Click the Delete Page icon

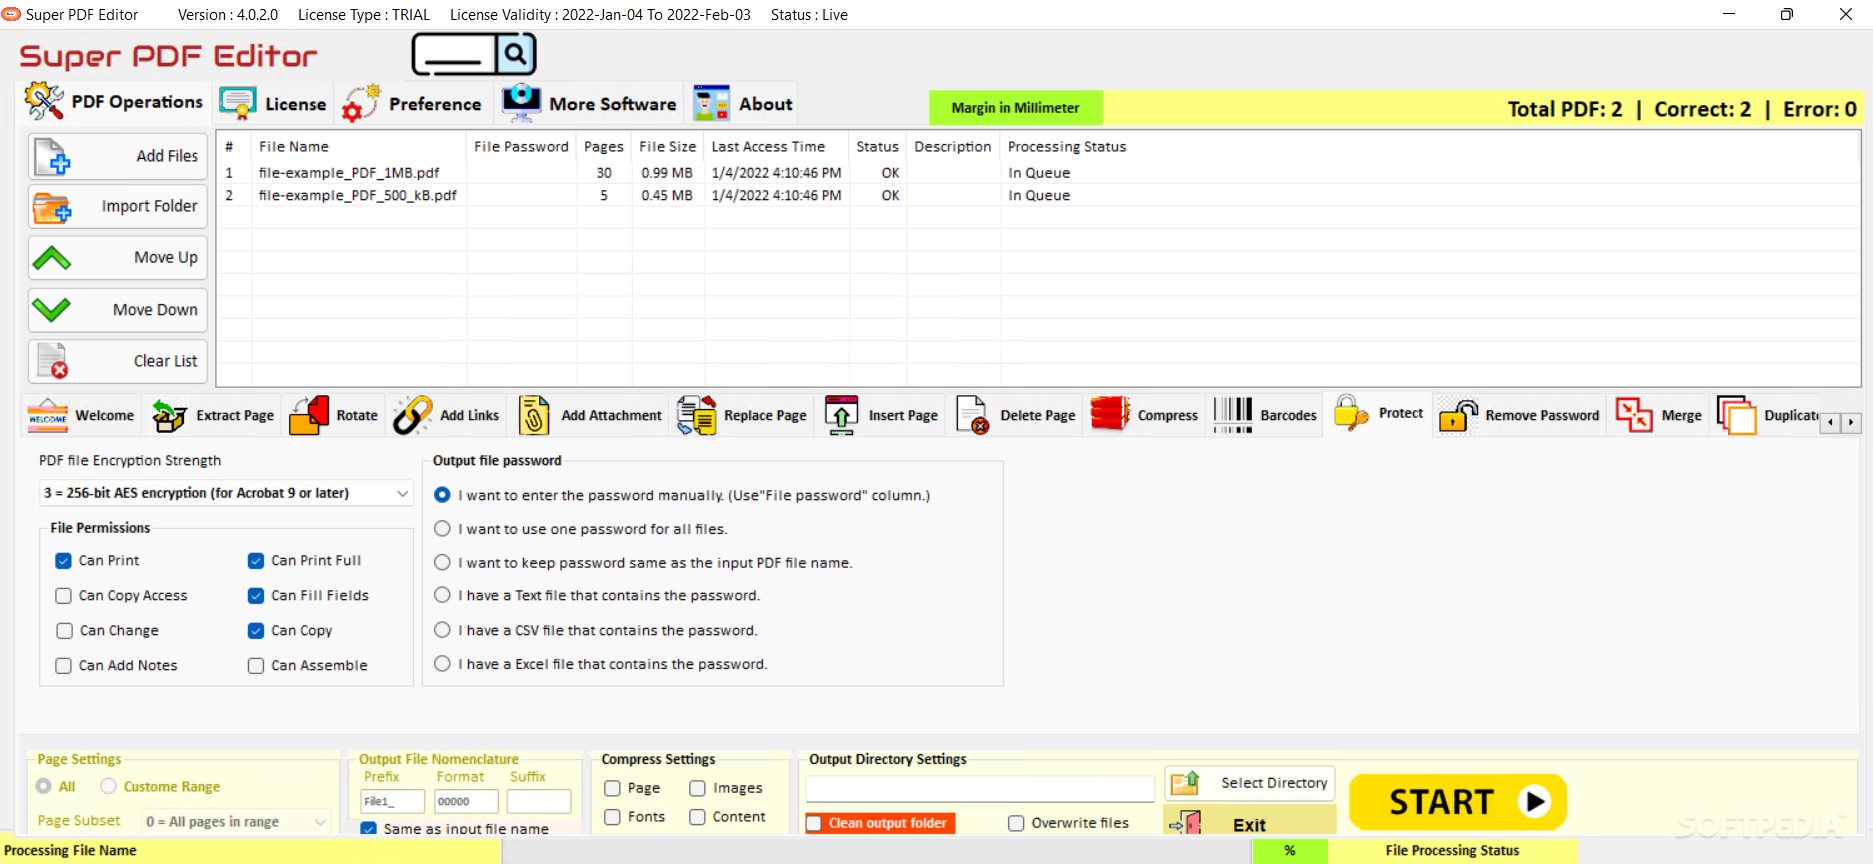973,415
